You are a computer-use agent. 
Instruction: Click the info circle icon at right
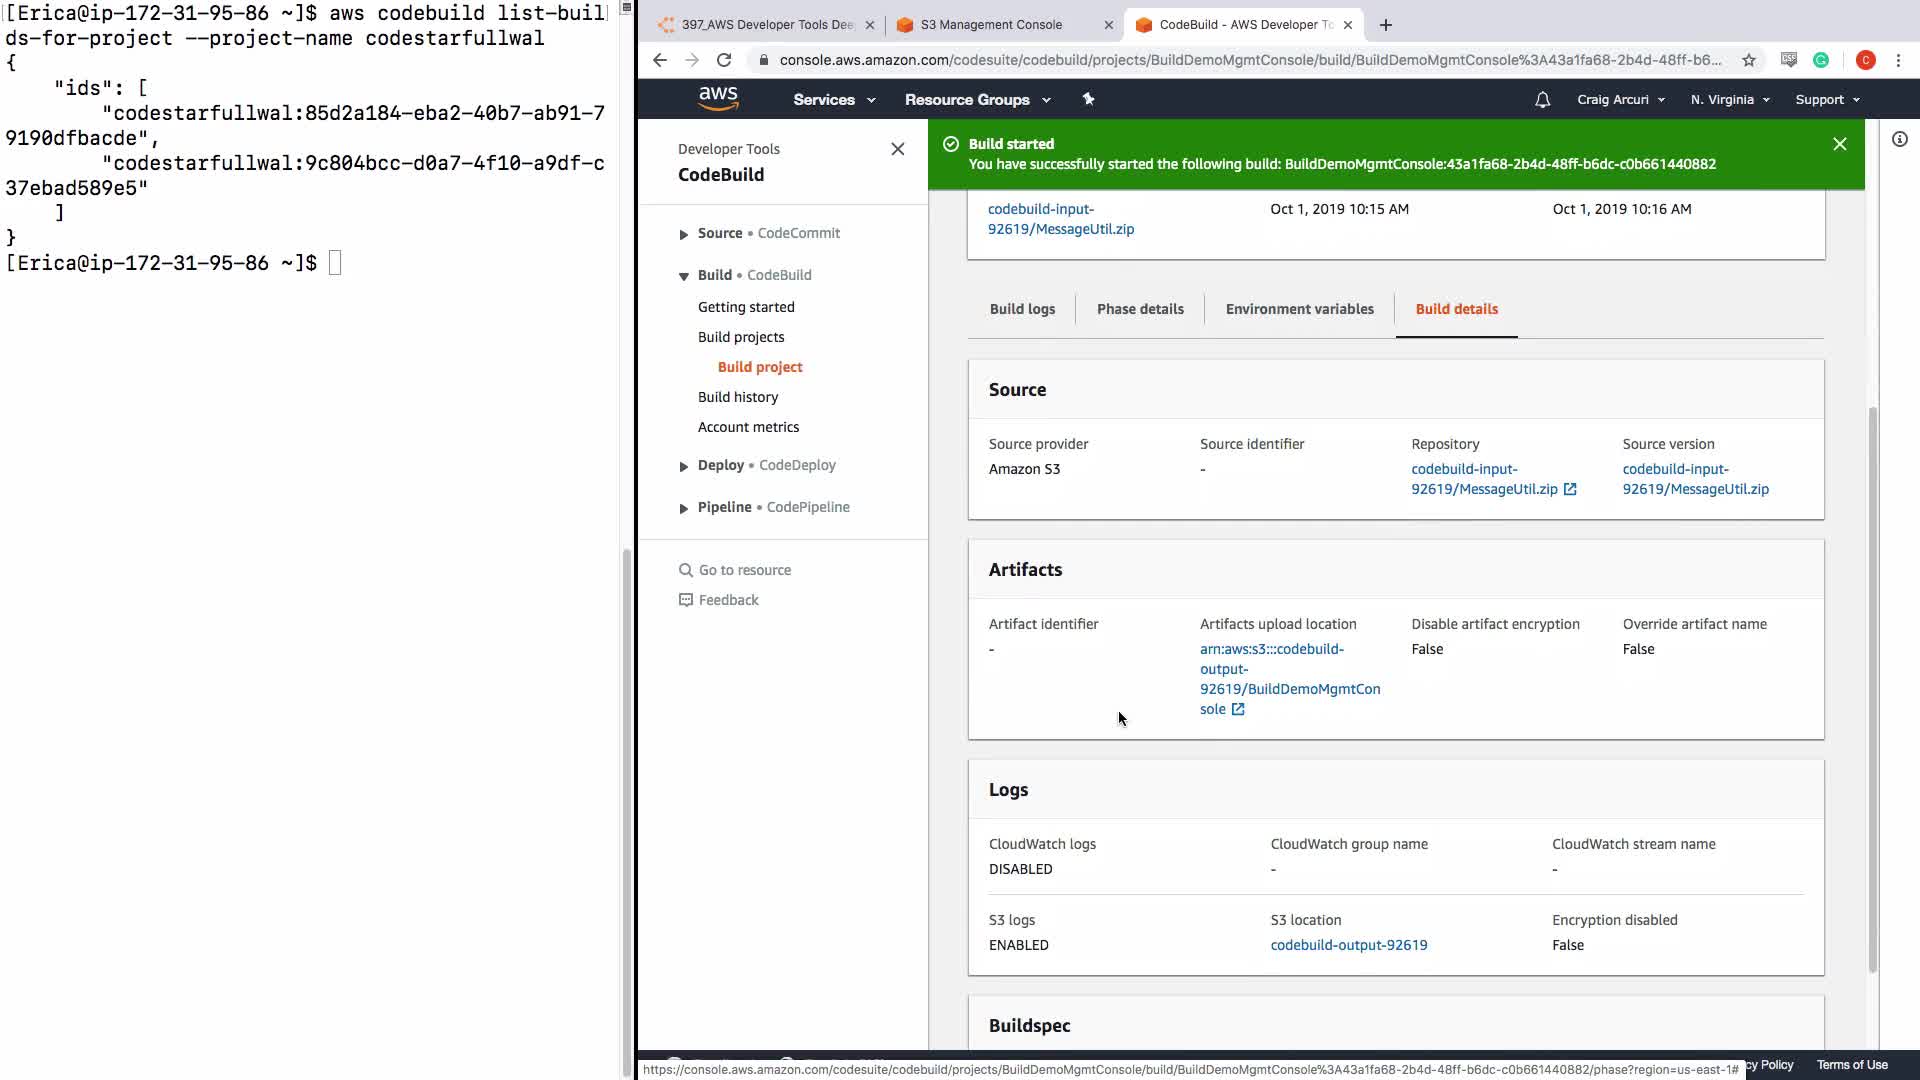[x=1899, y=140]
